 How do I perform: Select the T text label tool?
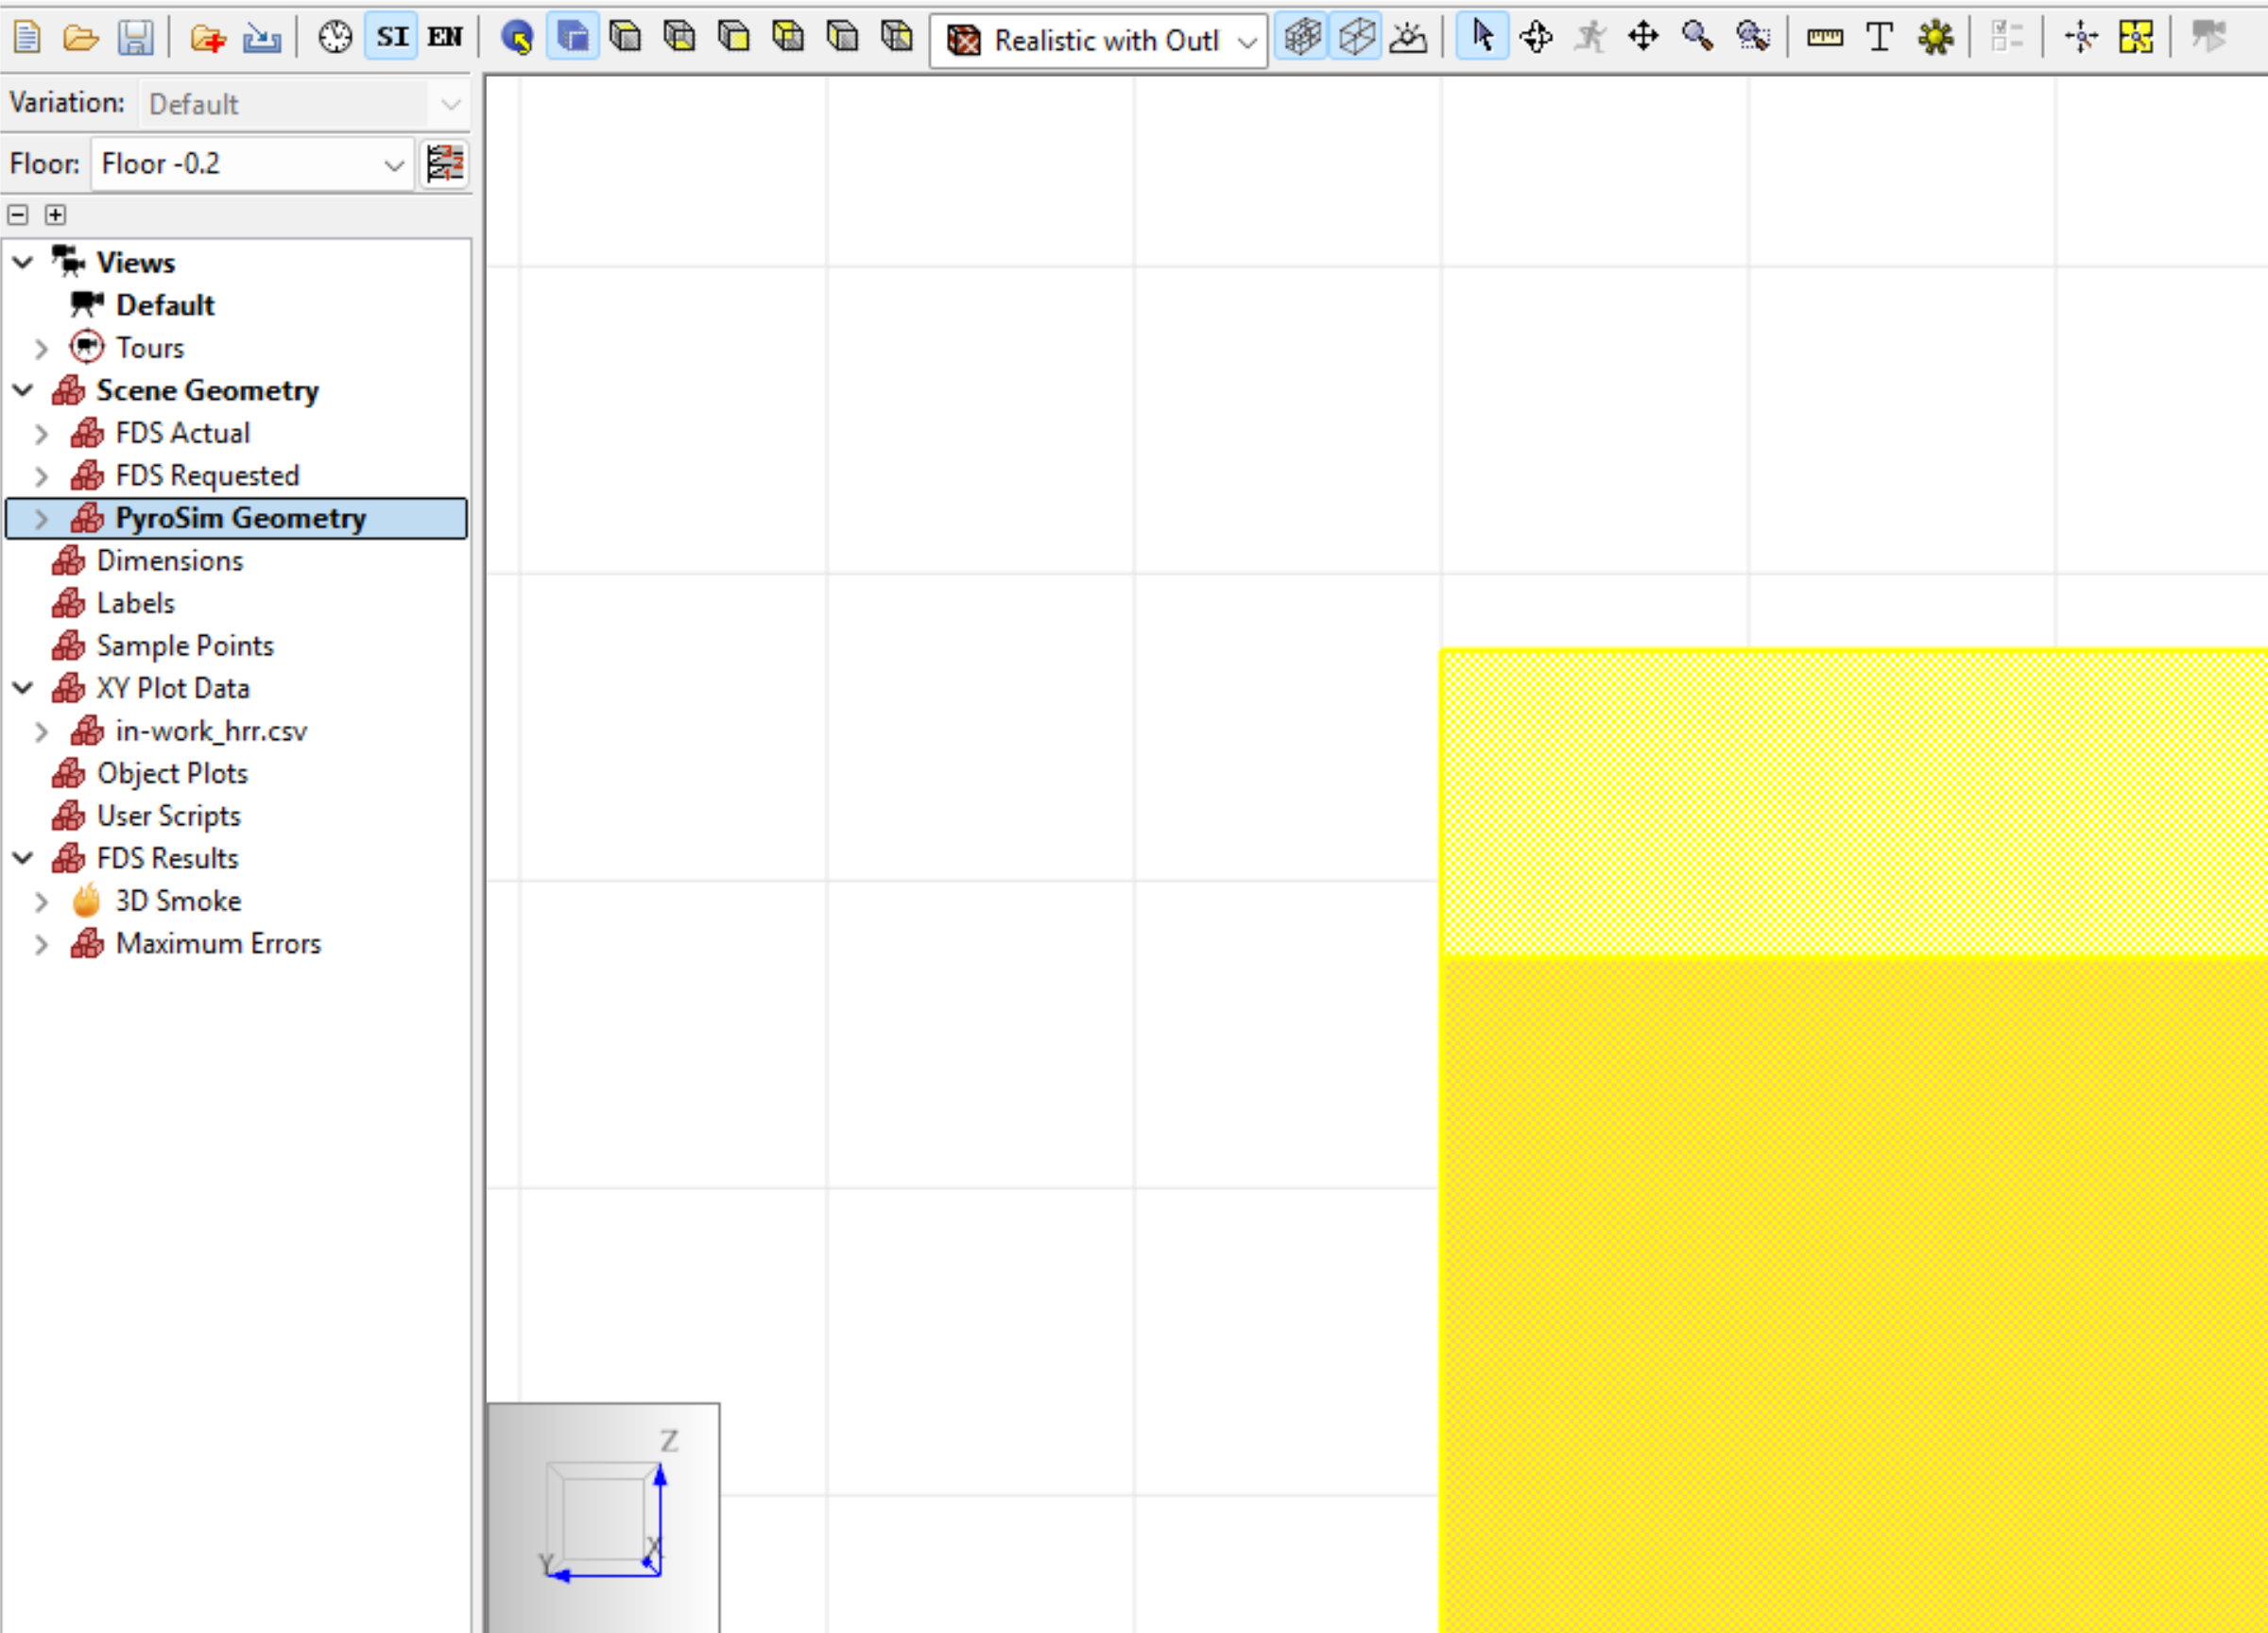[1880, 38]
